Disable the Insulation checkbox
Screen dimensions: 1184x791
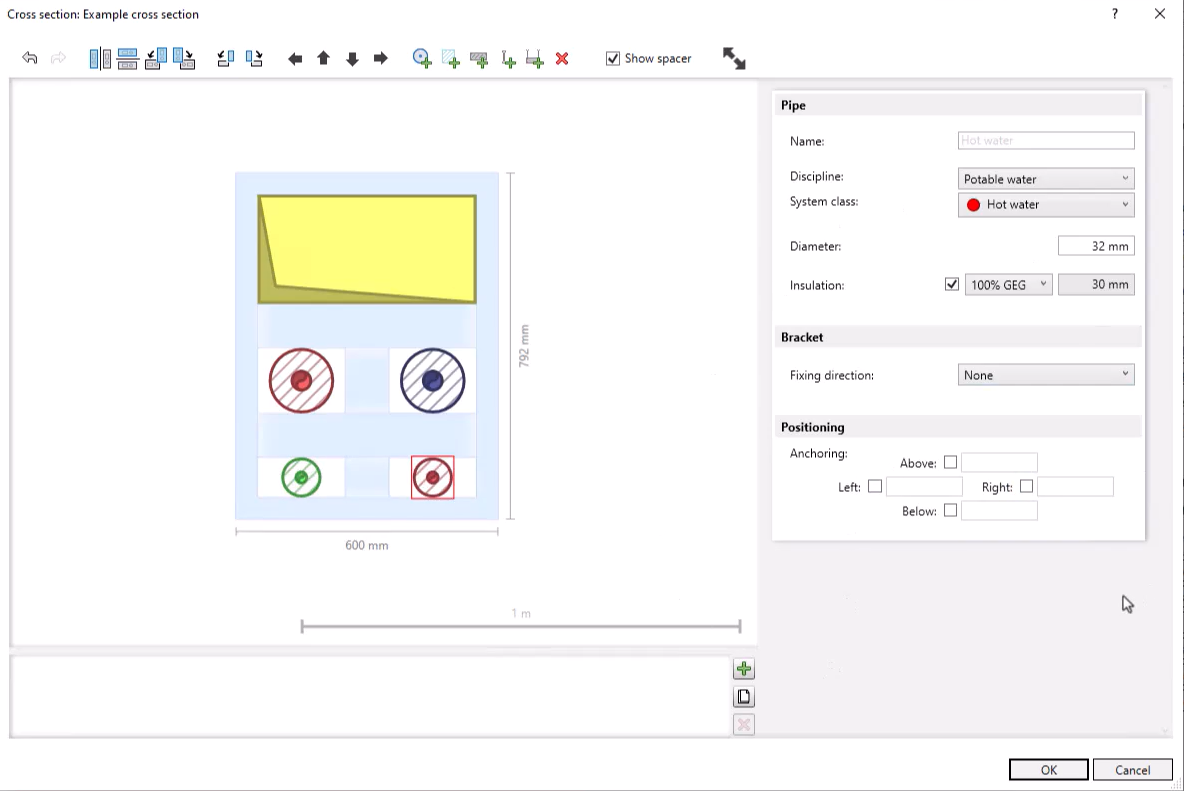coord(951,285)
